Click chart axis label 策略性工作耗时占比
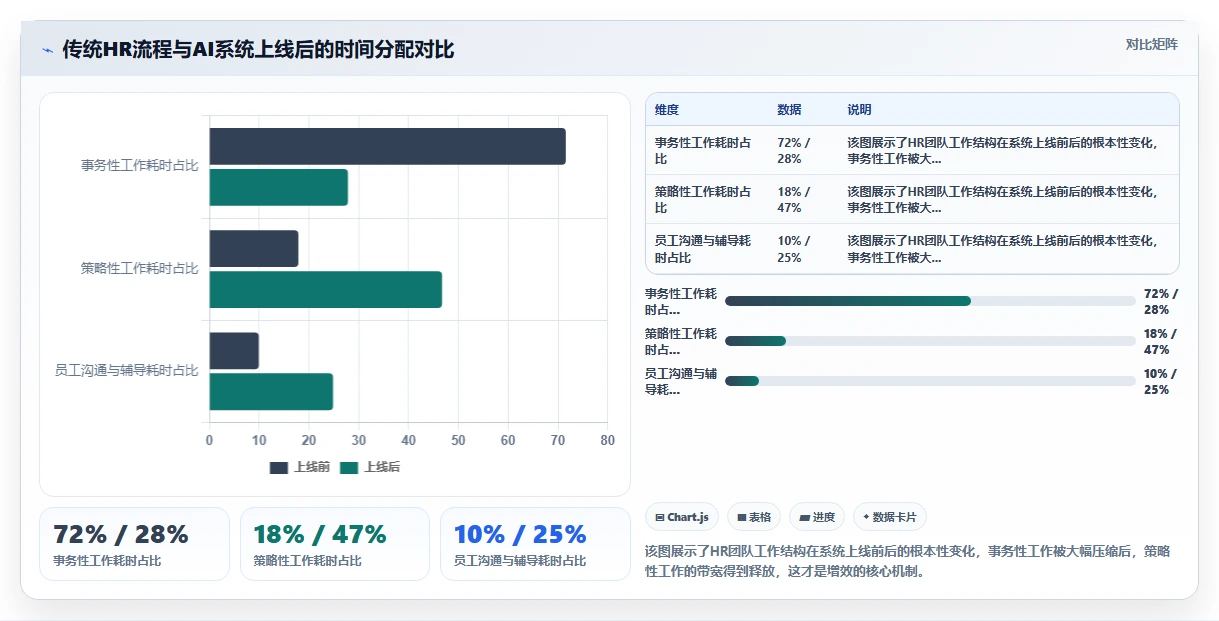The height and width of the screenshot is (621, 1219). pos(140,268)
